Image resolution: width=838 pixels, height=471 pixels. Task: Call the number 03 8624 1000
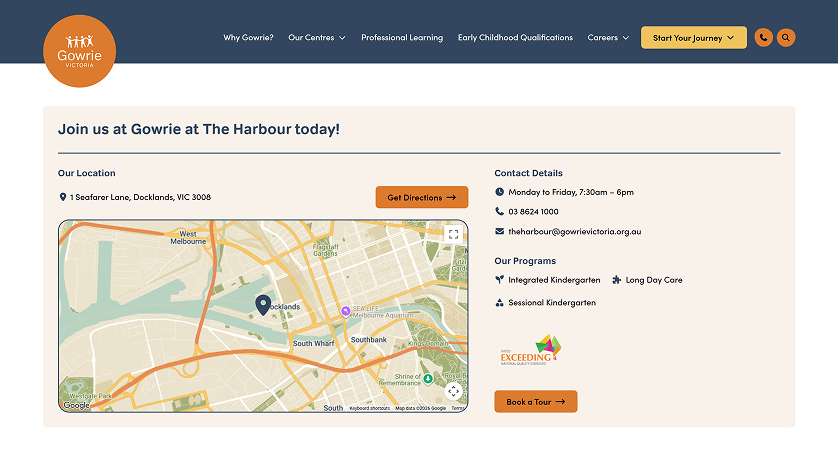pyautogui.click(x=533, y=212)
